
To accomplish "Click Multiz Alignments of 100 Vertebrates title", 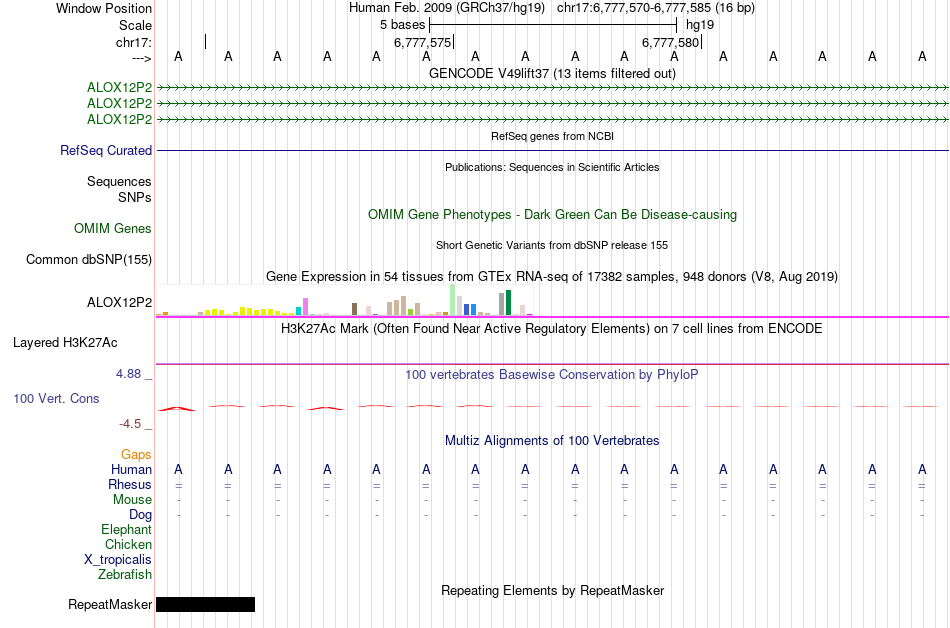I will click(x=552, y=441).
